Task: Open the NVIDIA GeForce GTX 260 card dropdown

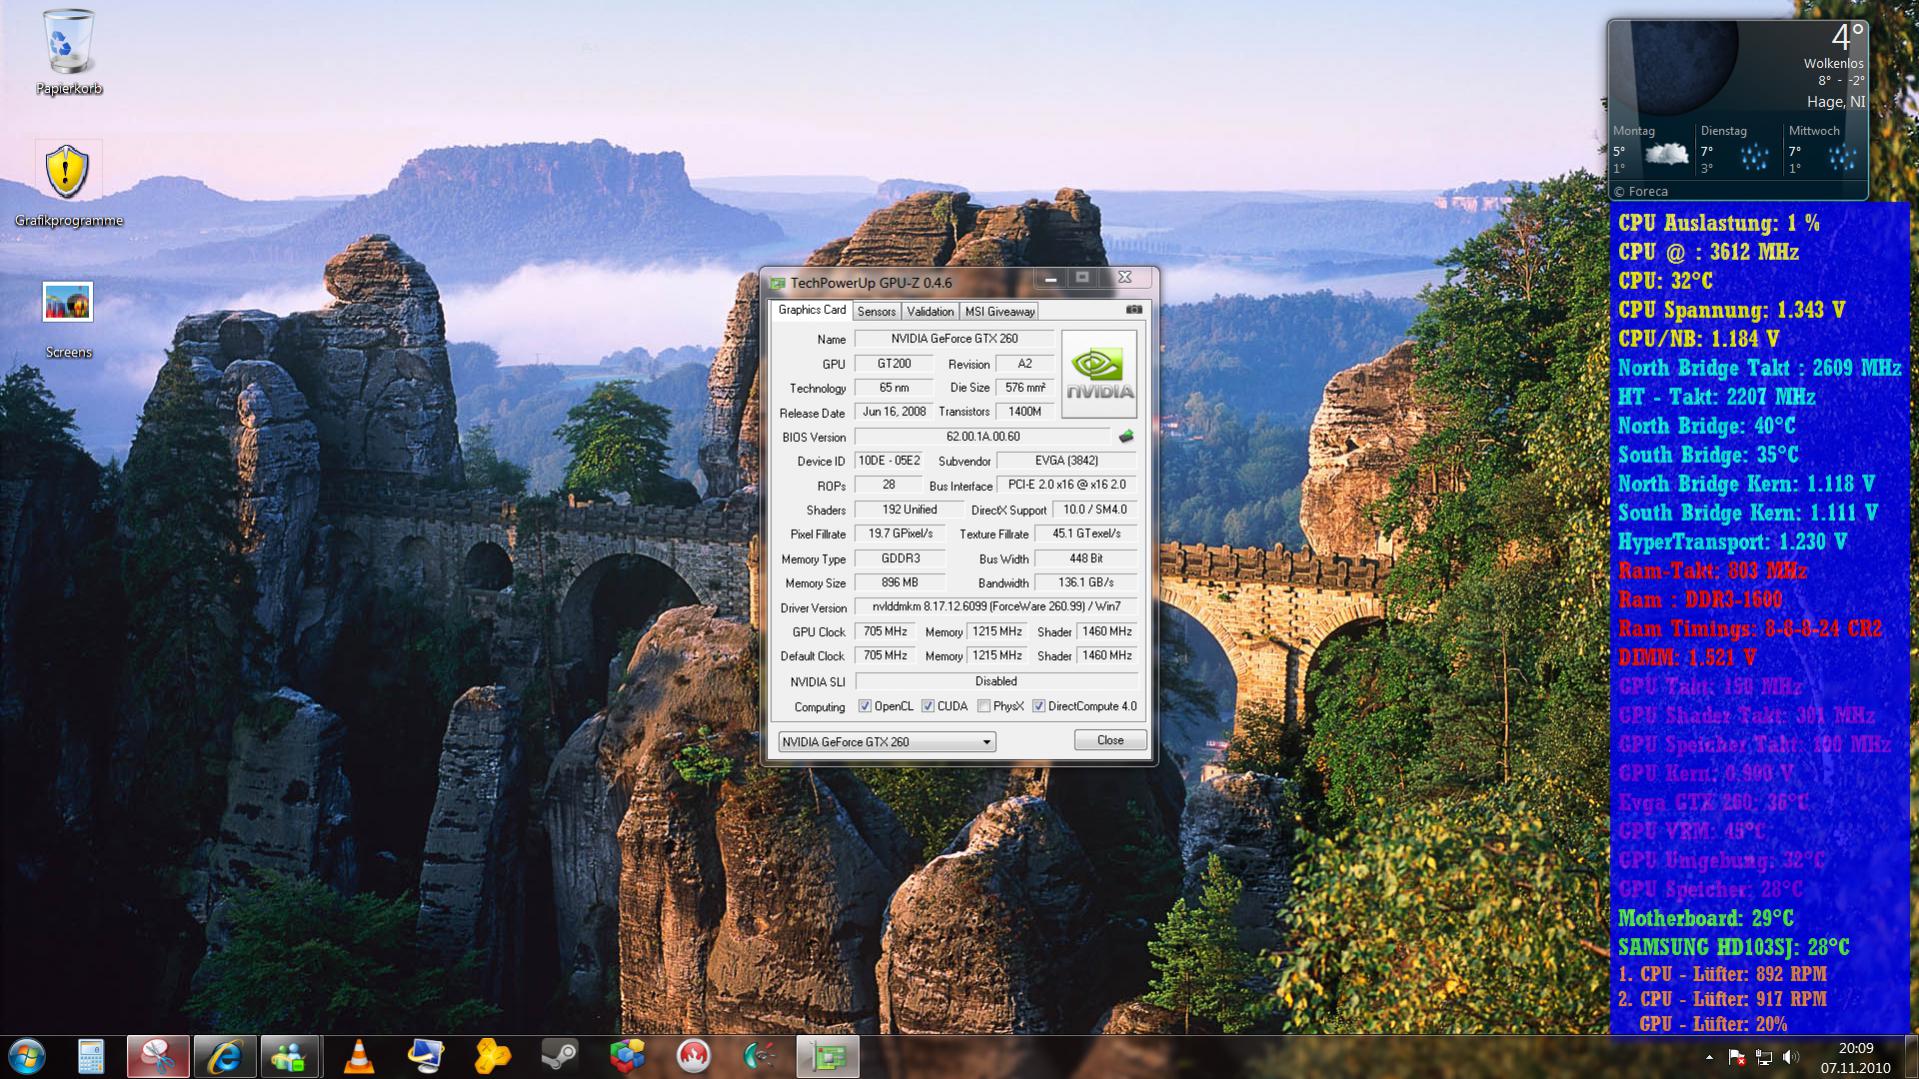Action: coord(887,742)
